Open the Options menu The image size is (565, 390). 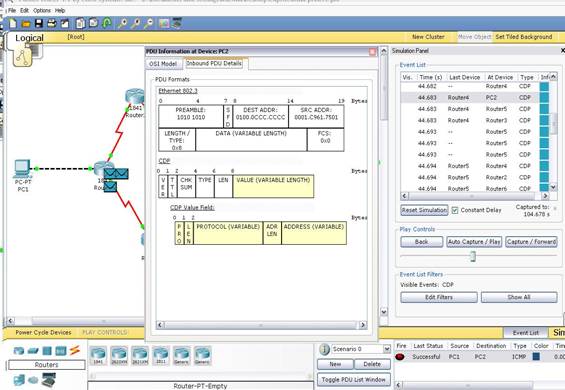pyautogui.click(x=42, y=10)
